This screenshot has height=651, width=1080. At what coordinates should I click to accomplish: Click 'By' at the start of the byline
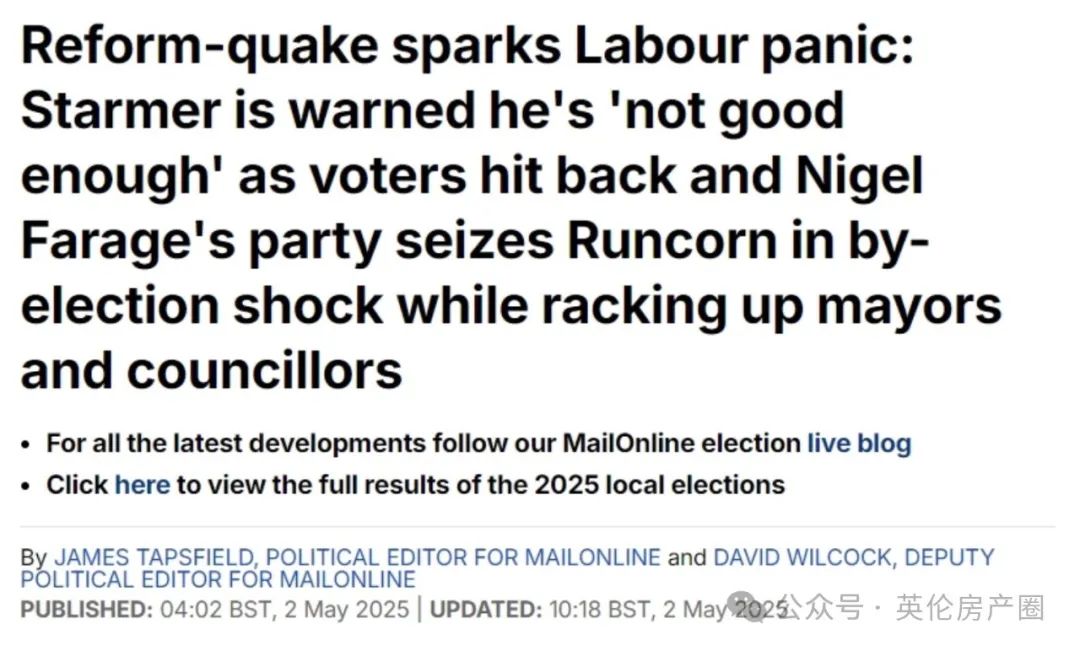(34, 557)
